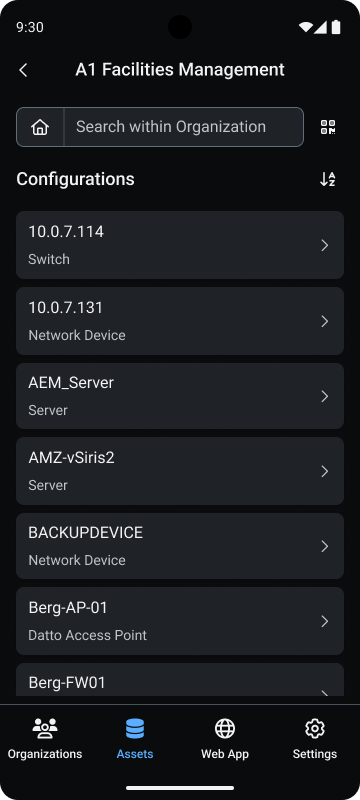Expand the 10.0.7.114 Switch chevron

click(325, 245)
